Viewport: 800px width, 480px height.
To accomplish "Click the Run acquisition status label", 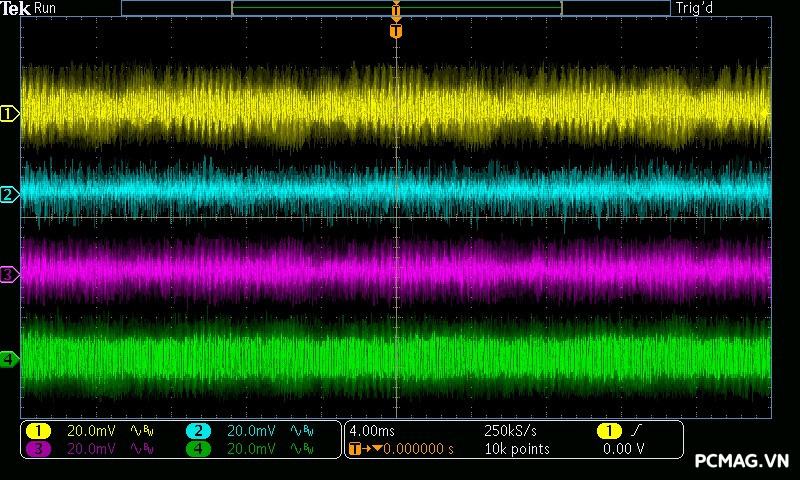I will pyautogui.click(x=46, y=8).
